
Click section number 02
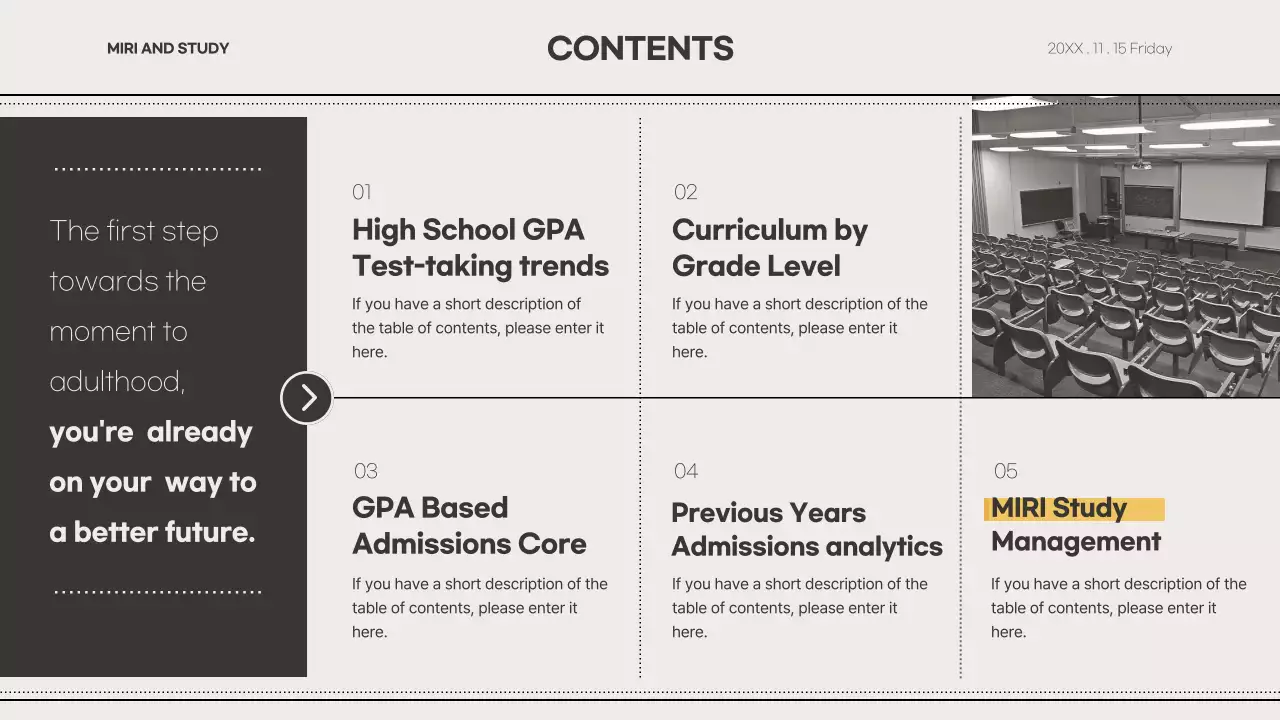pos(685,192)
